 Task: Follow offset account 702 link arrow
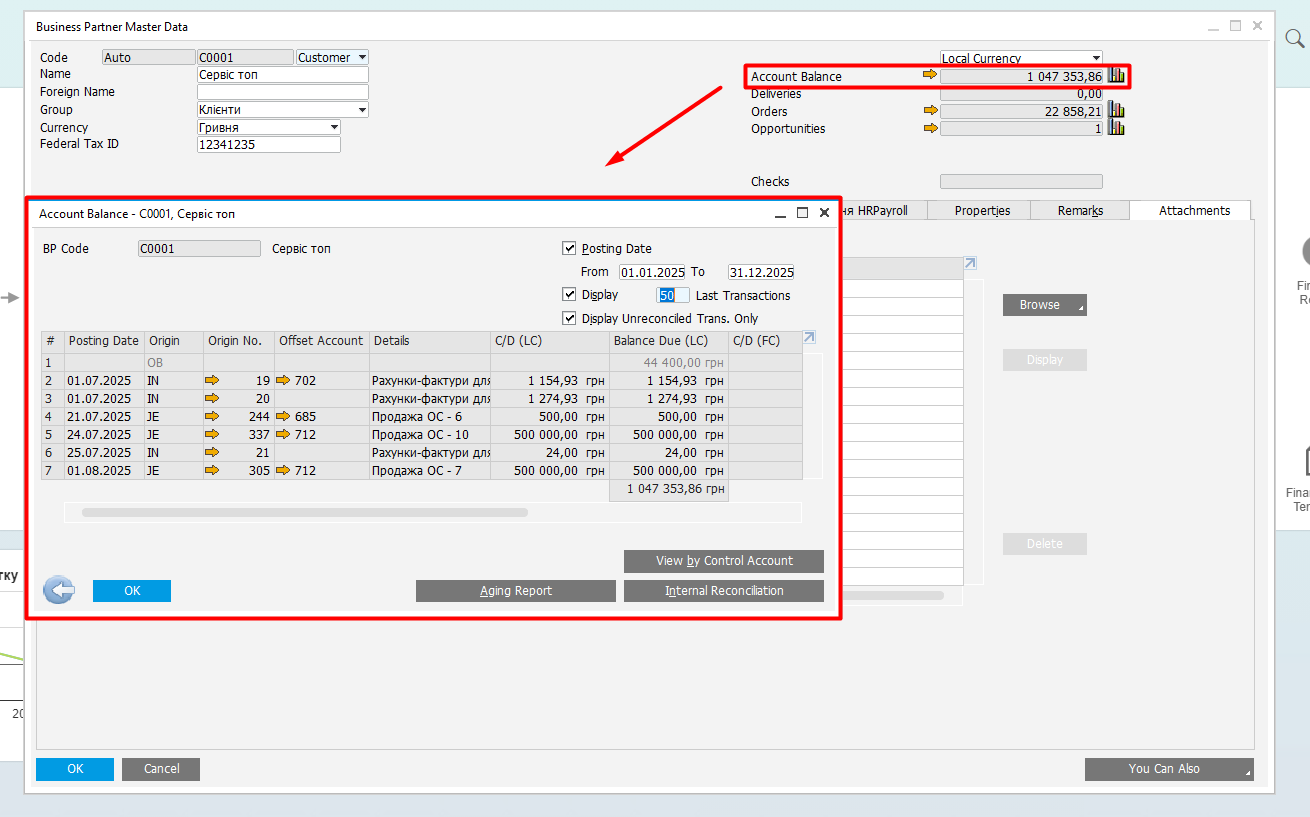pyautogui.click(x=284, y=381)
